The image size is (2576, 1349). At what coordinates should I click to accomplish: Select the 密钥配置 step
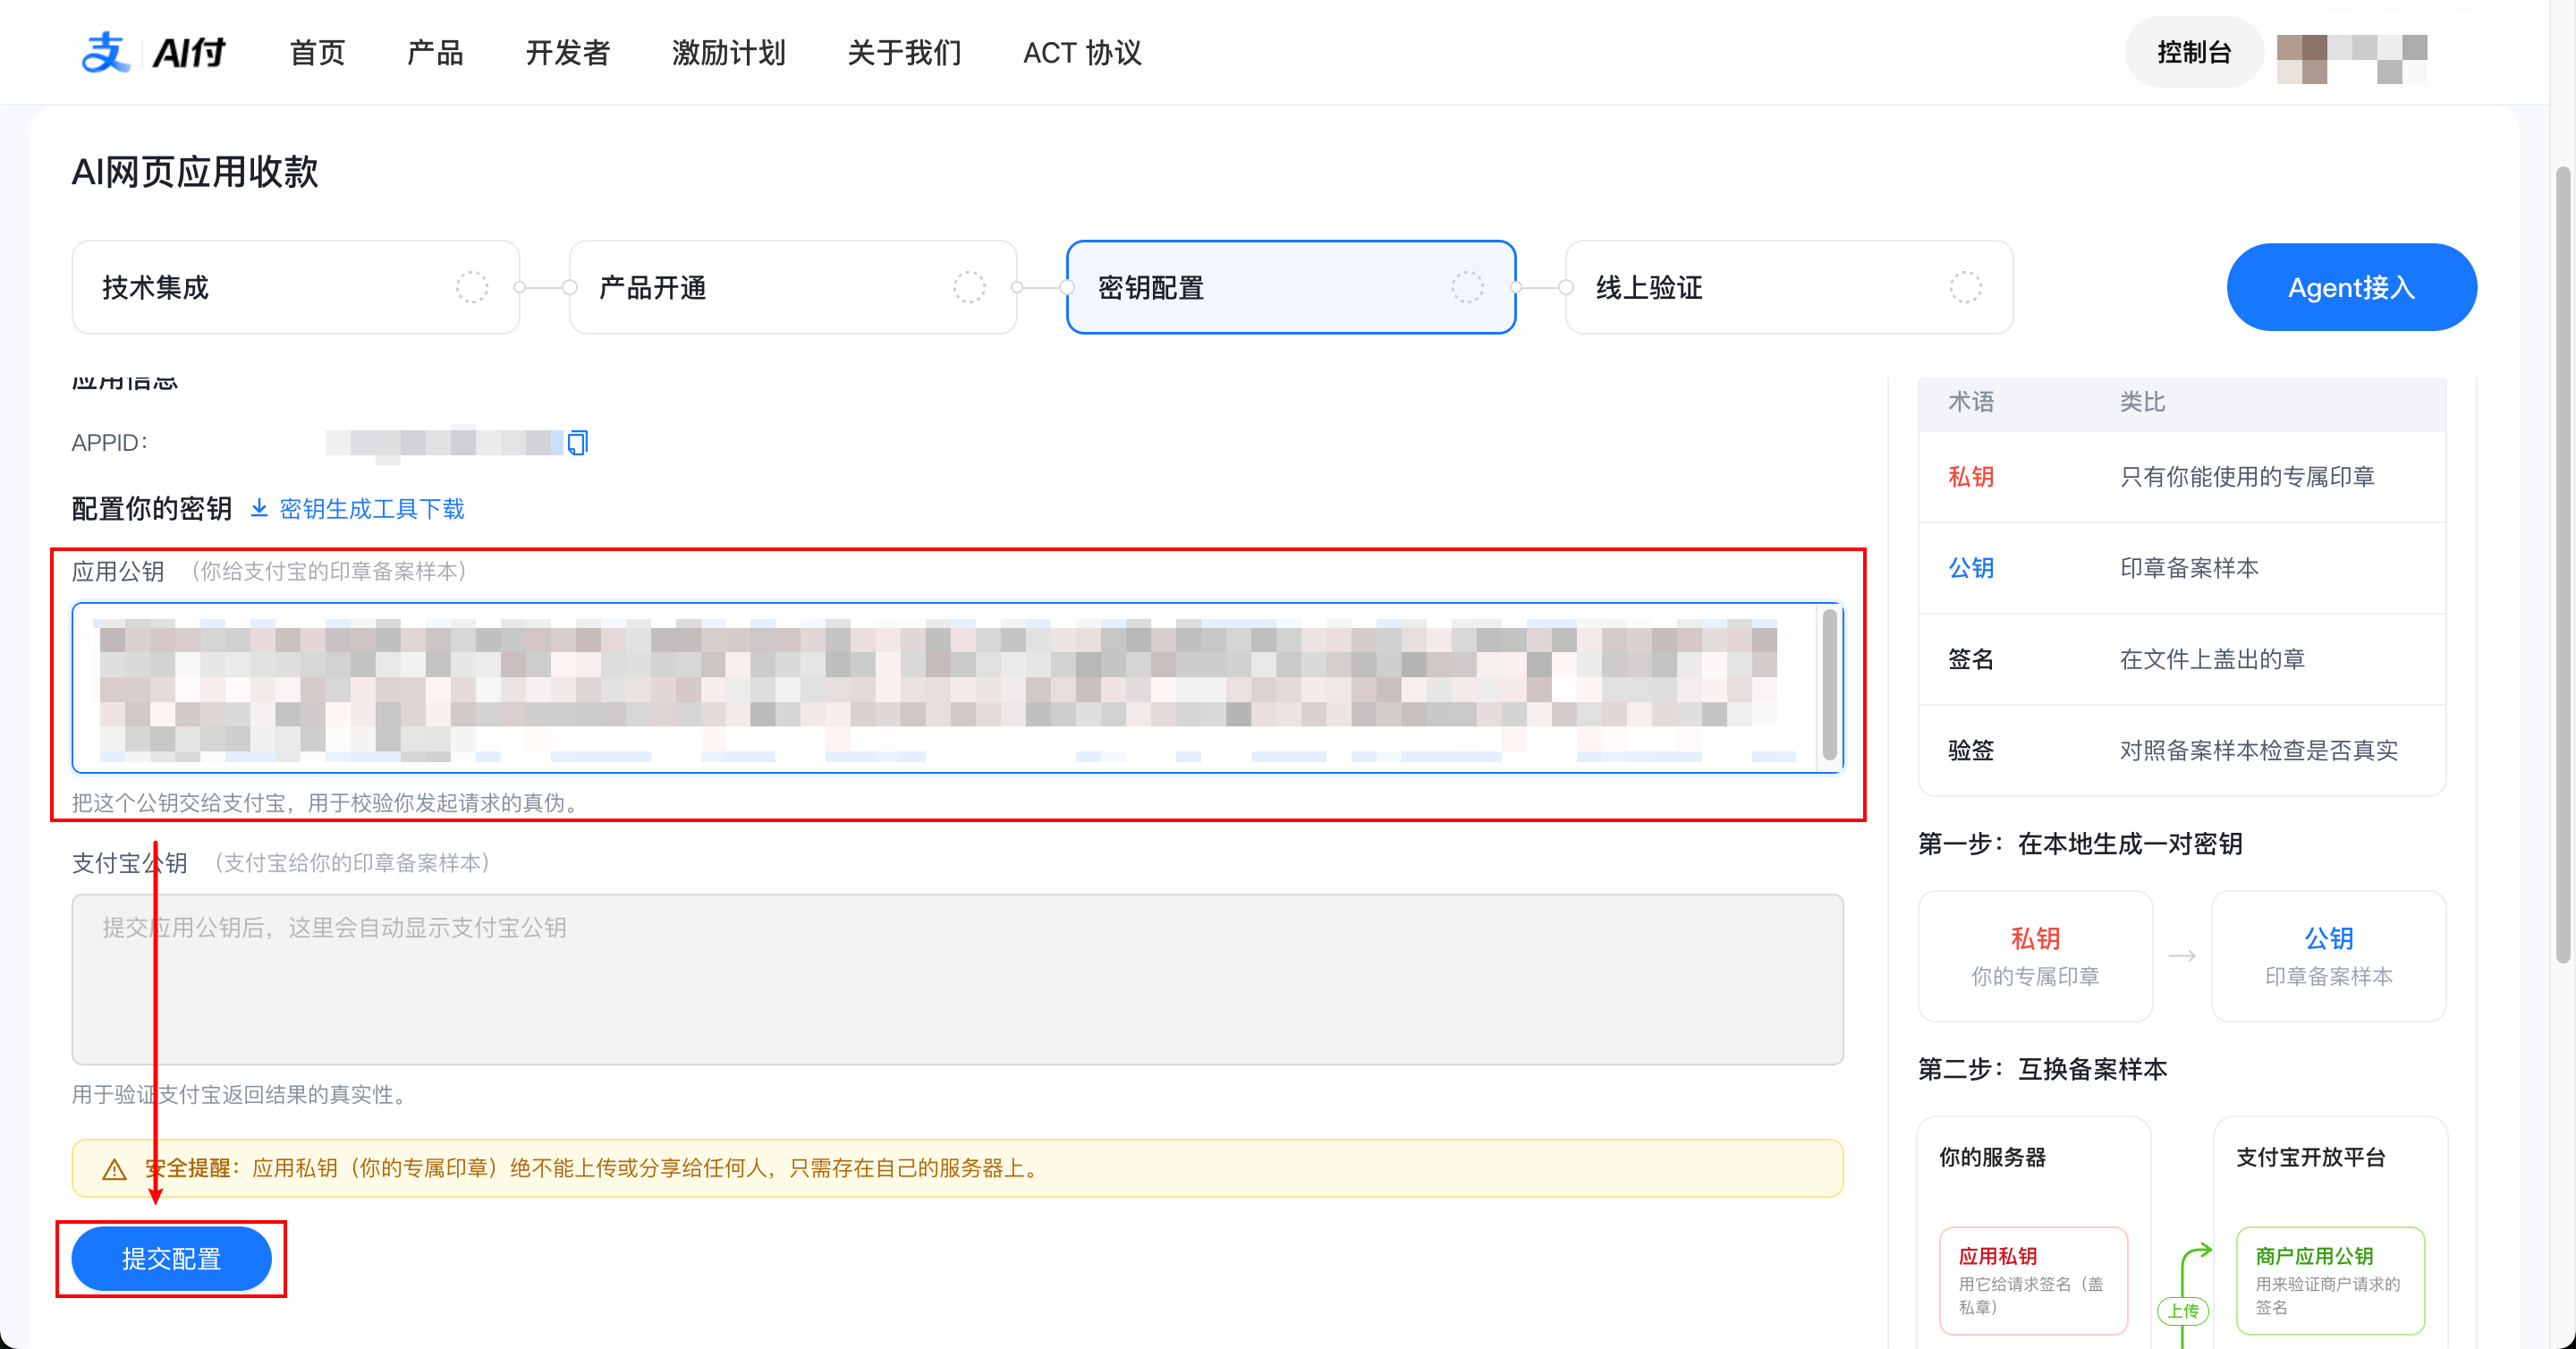point(1291,287)
